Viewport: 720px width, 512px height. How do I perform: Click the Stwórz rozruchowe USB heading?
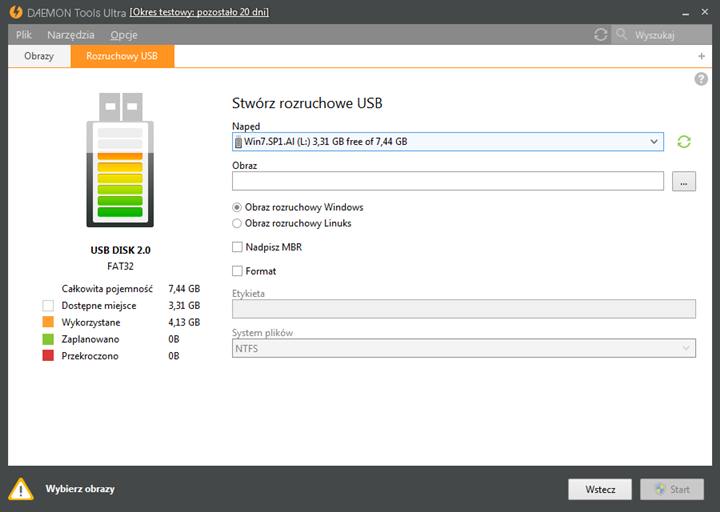tap(307, 103)
